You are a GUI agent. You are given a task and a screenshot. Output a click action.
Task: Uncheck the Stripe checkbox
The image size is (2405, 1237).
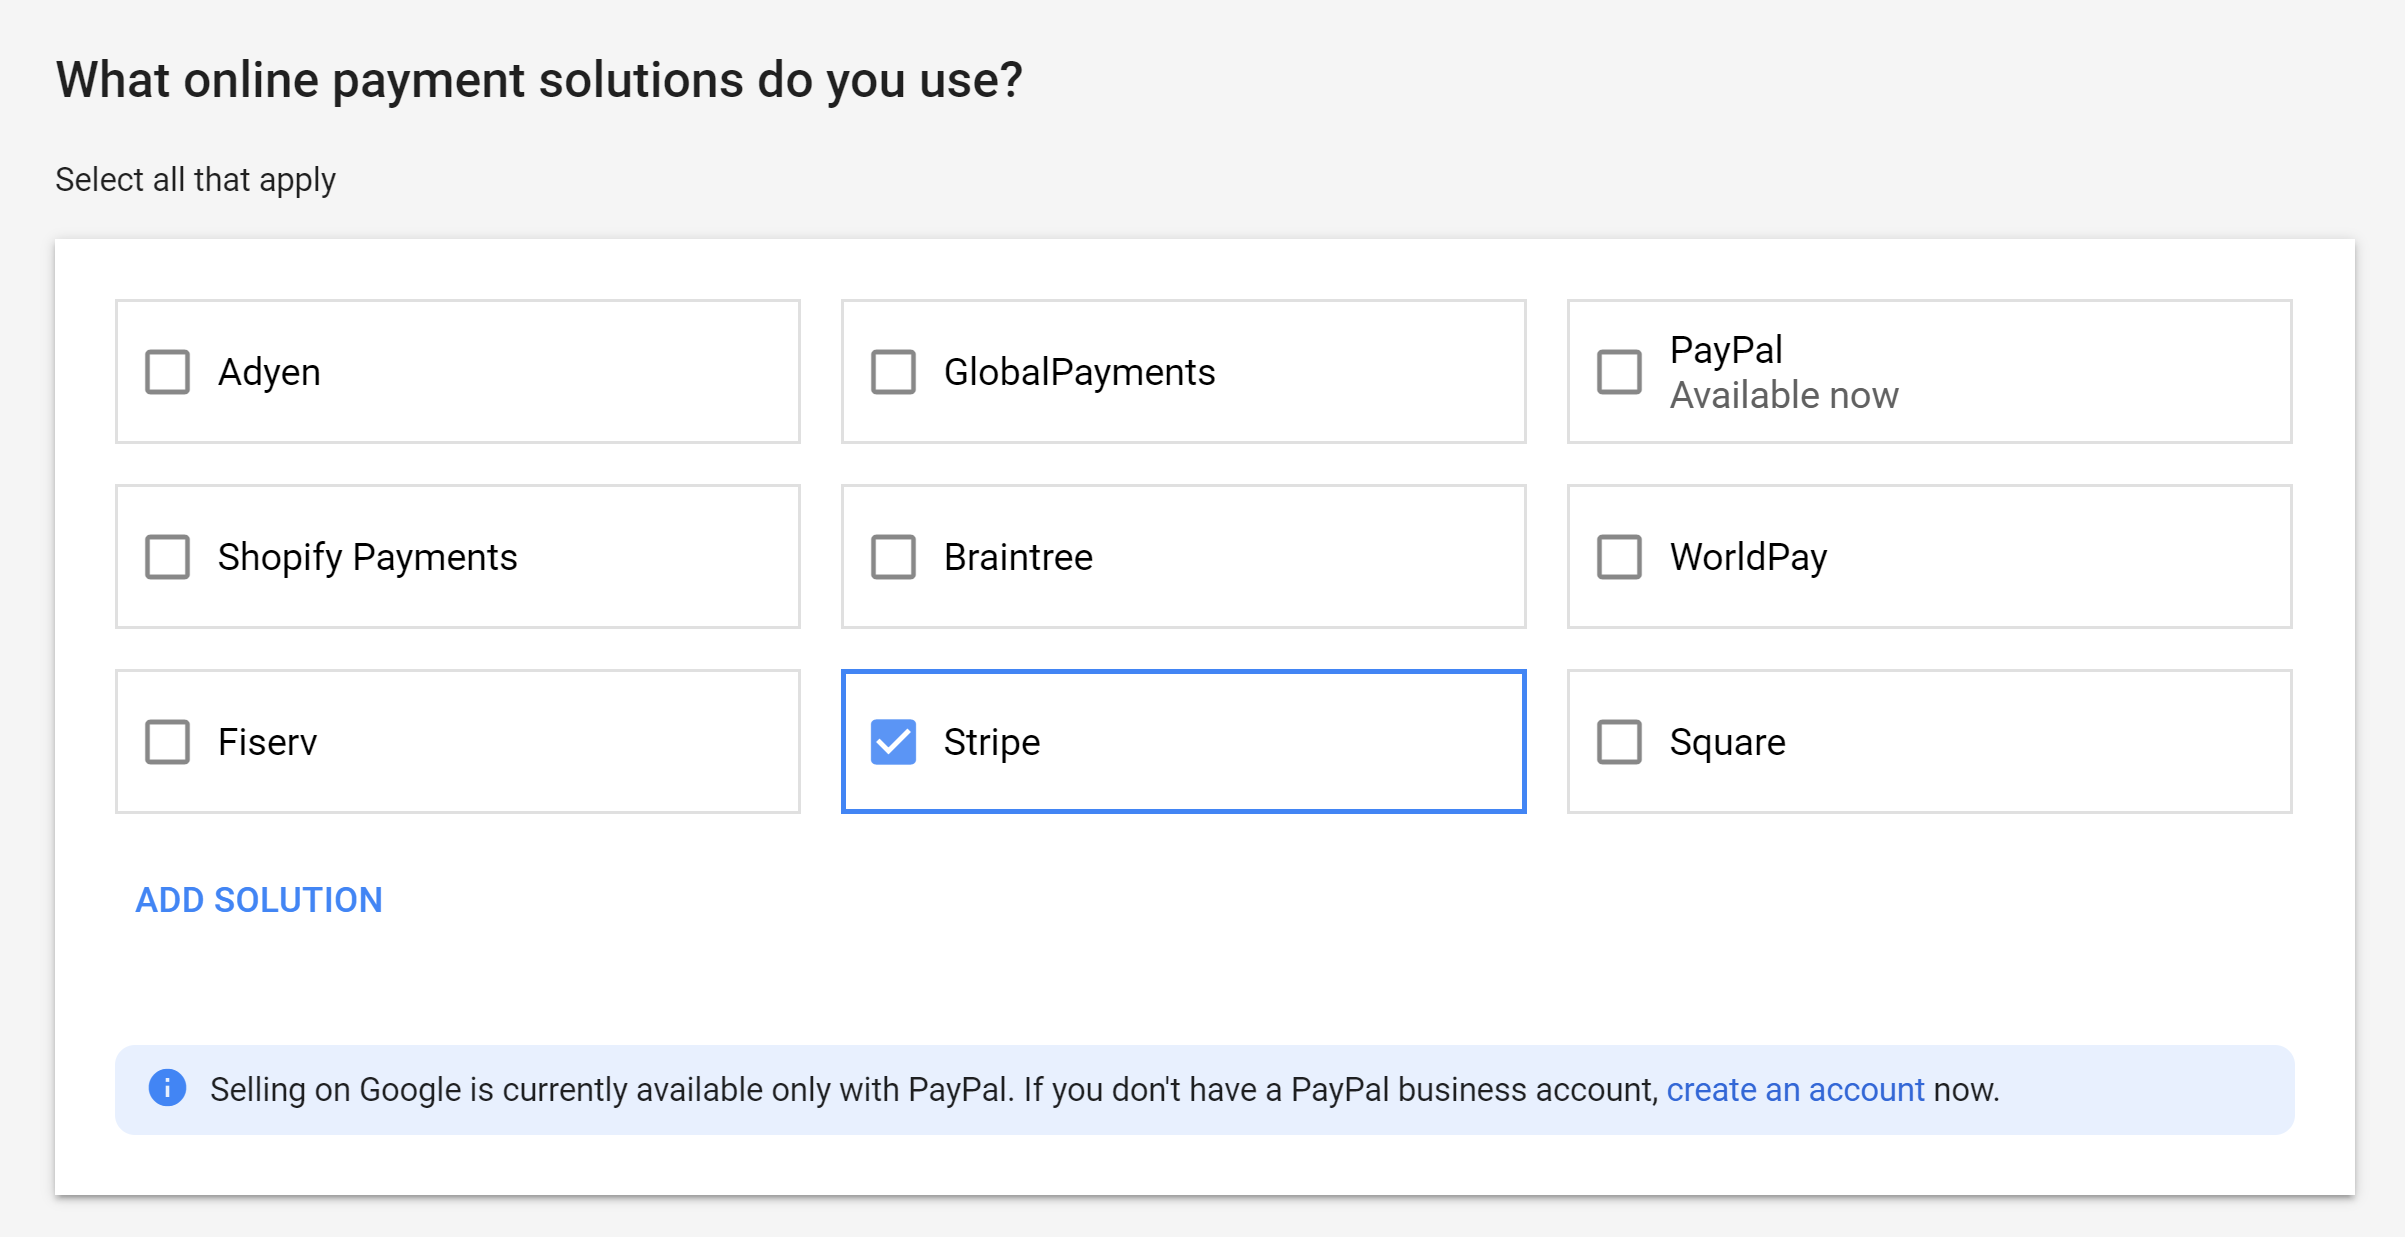pos(893,742)
